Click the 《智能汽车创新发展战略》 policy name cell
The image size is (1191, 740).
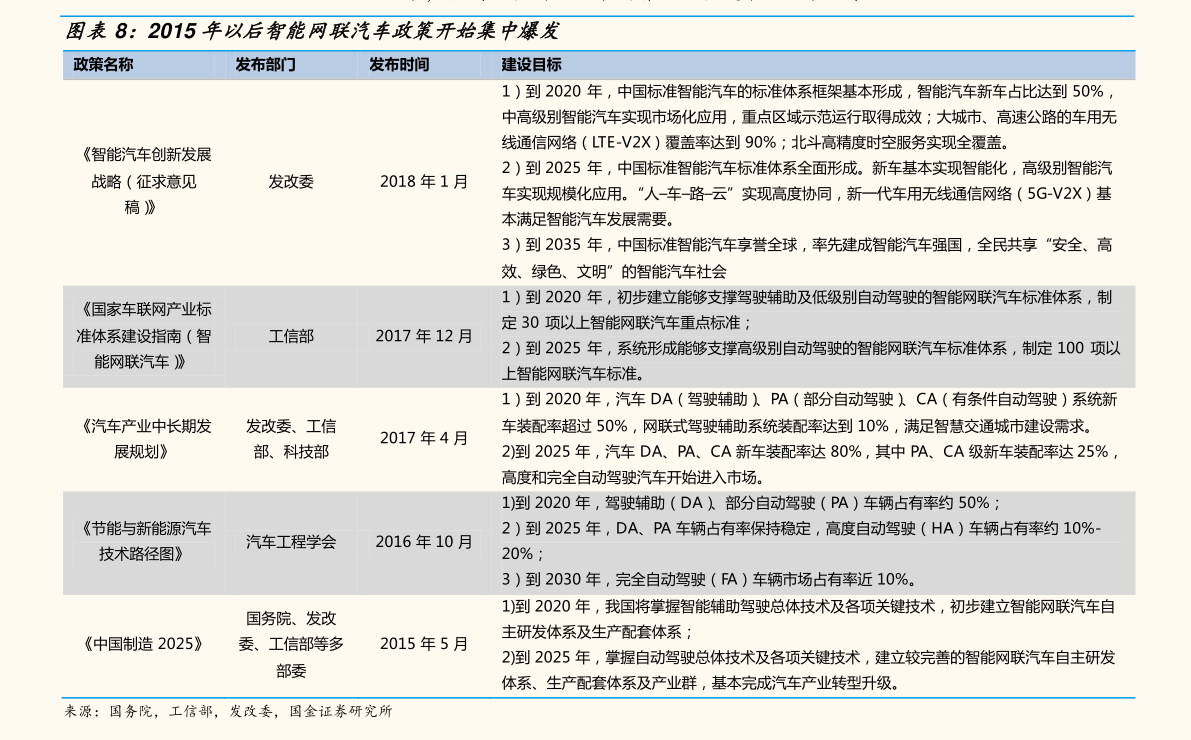[143, 182]
